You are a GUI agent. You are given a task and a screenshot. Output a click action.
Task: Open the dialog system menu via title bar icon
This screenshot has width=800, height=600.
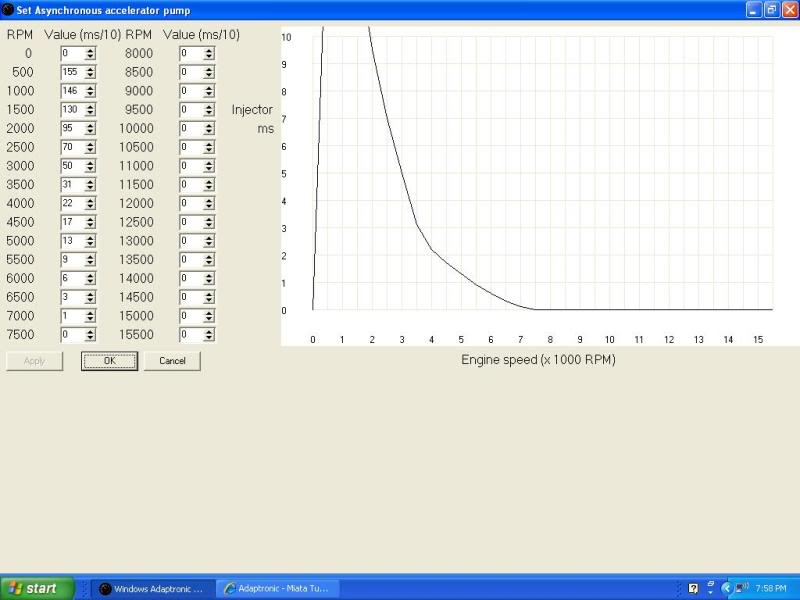point(8,10)
